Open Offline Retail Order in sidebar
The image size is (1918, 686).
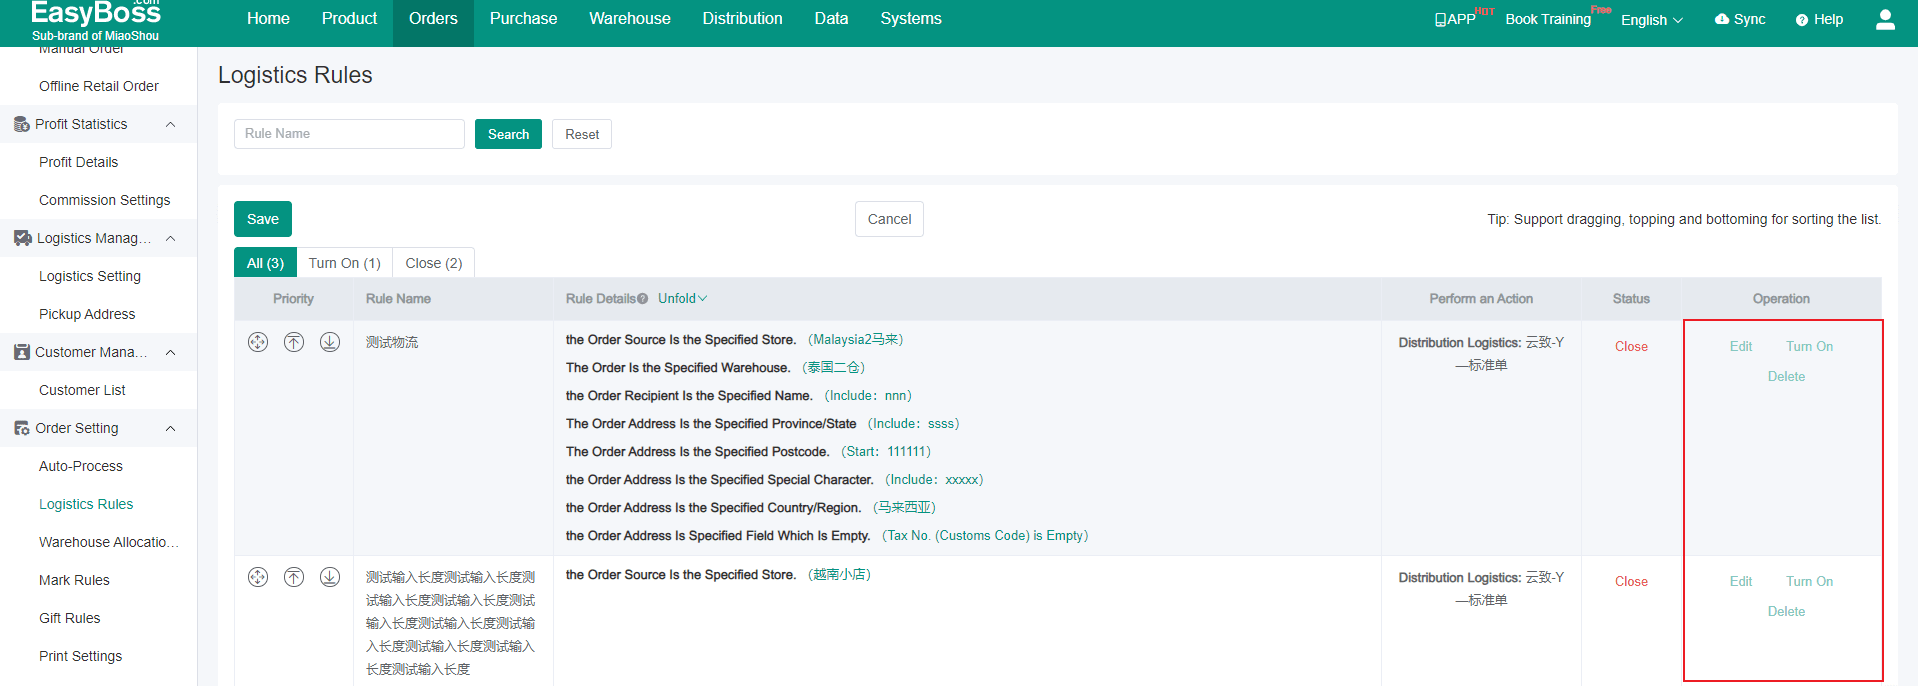point(99,86)
